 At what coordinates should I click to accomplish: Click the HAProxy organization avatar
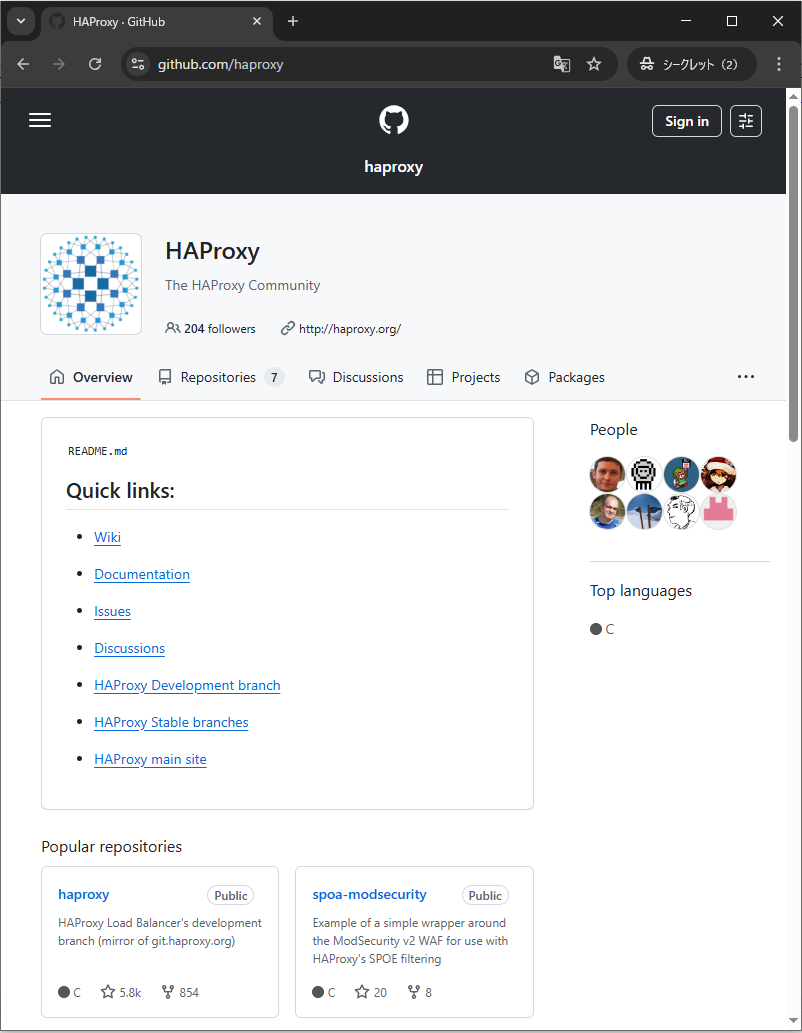pyautogui.click(x=91, y=284)
